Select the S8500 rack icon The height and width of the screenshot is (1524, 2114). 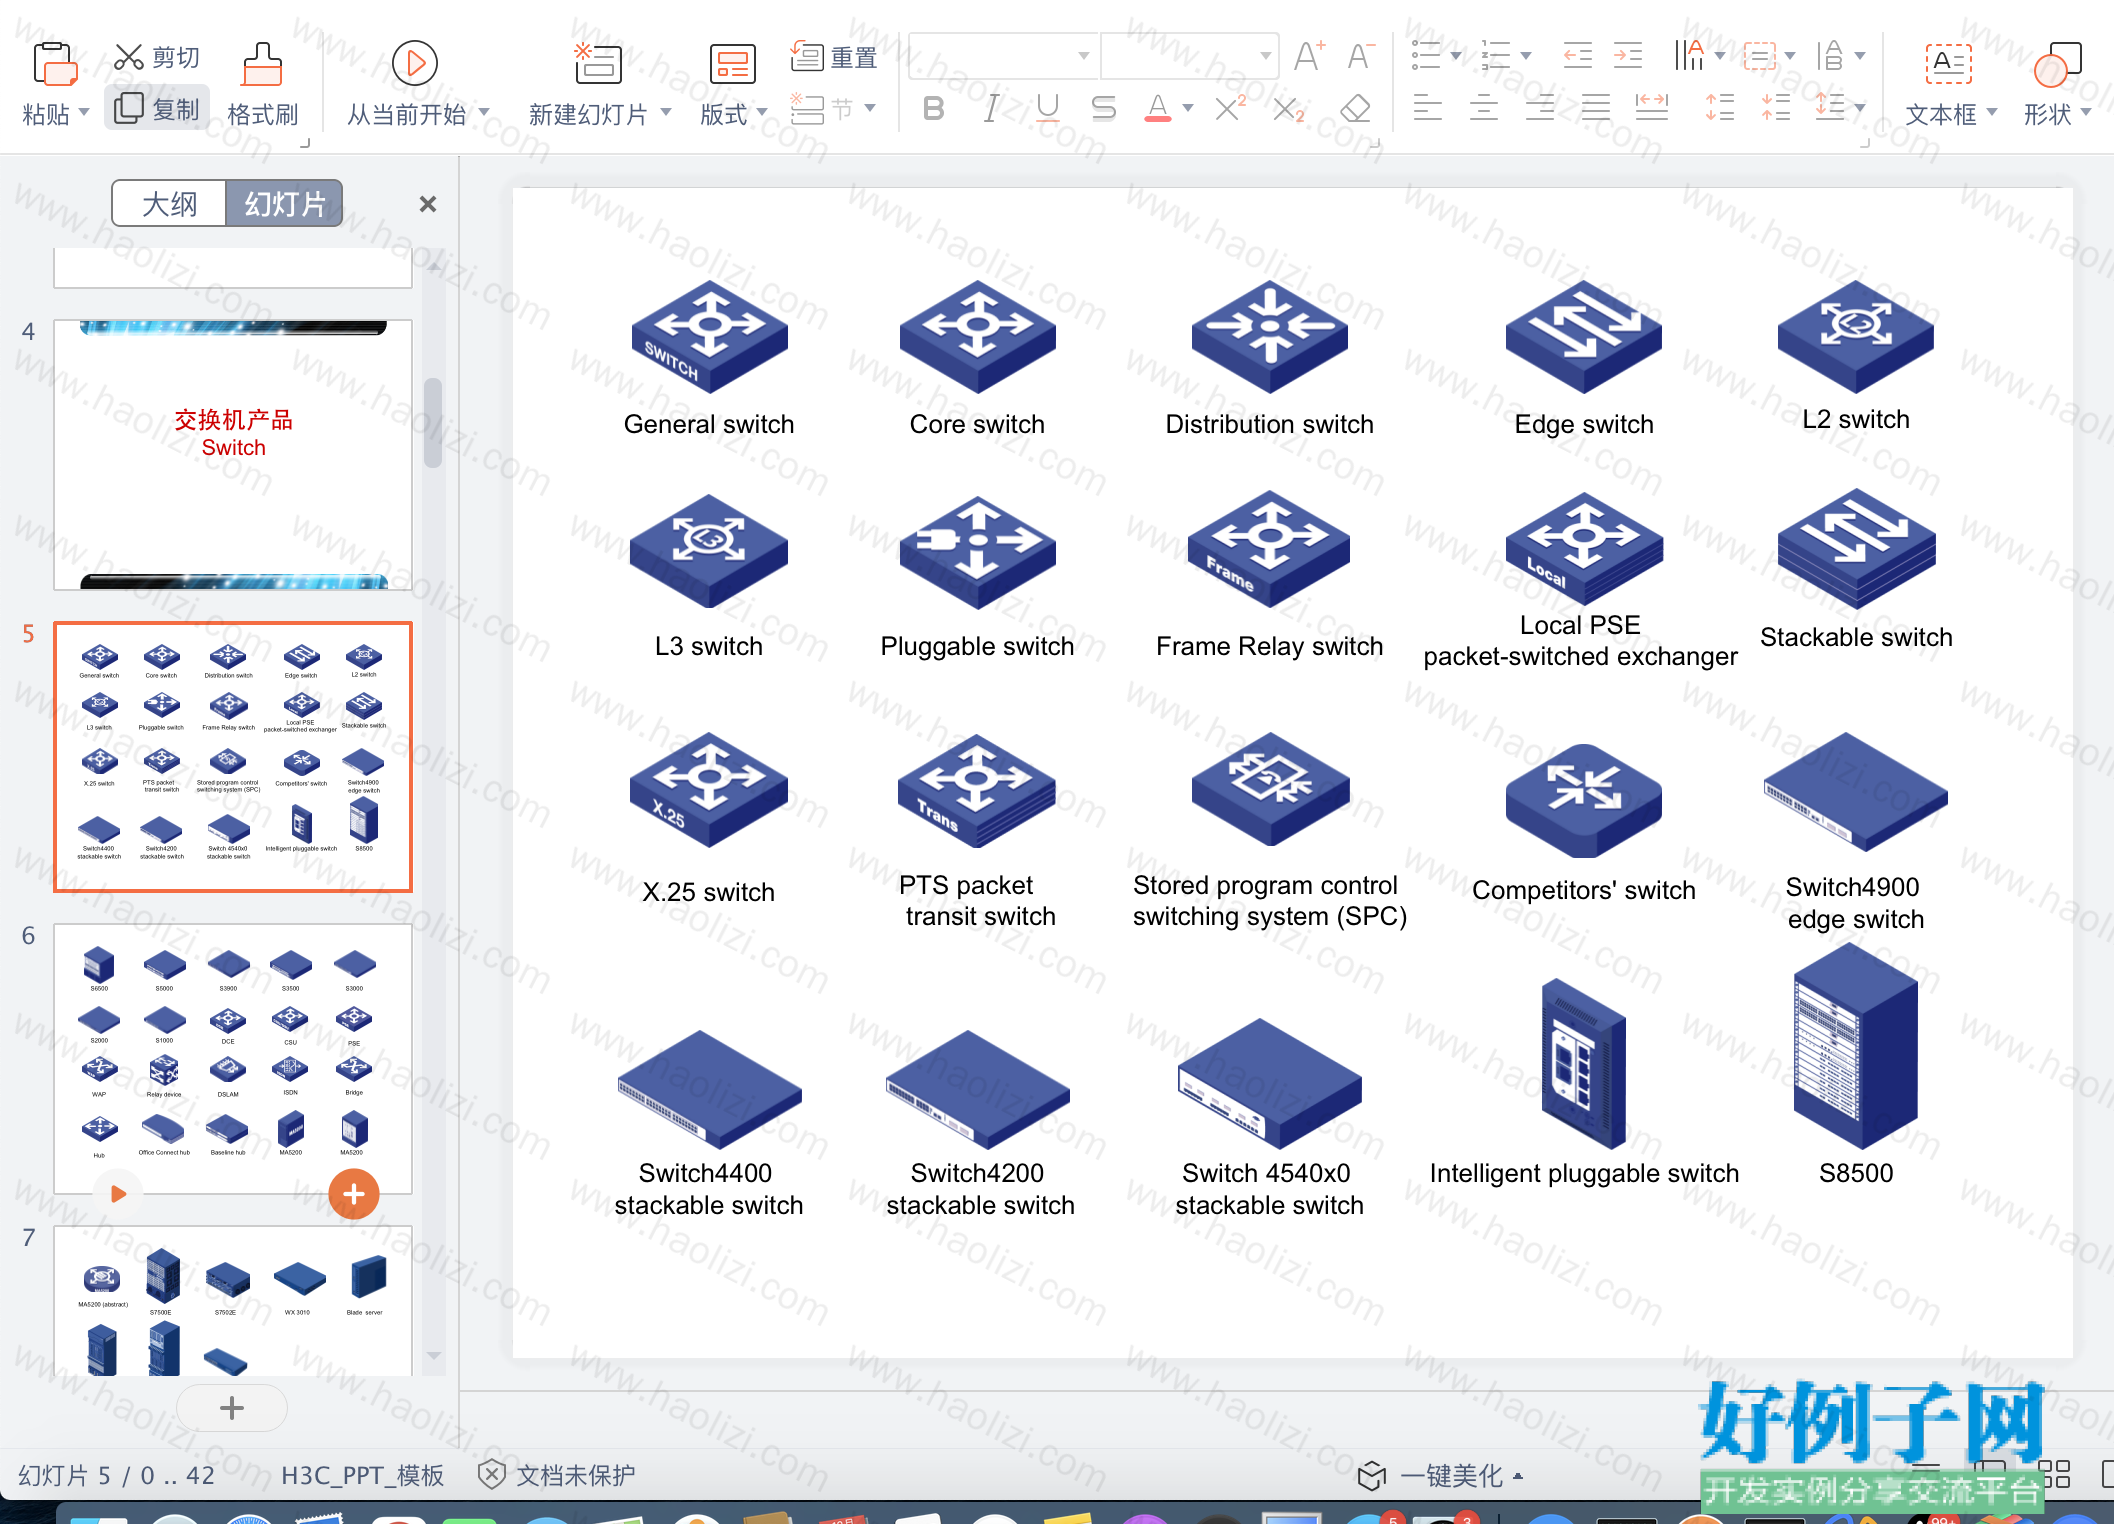click(x=1856, y=1048)
